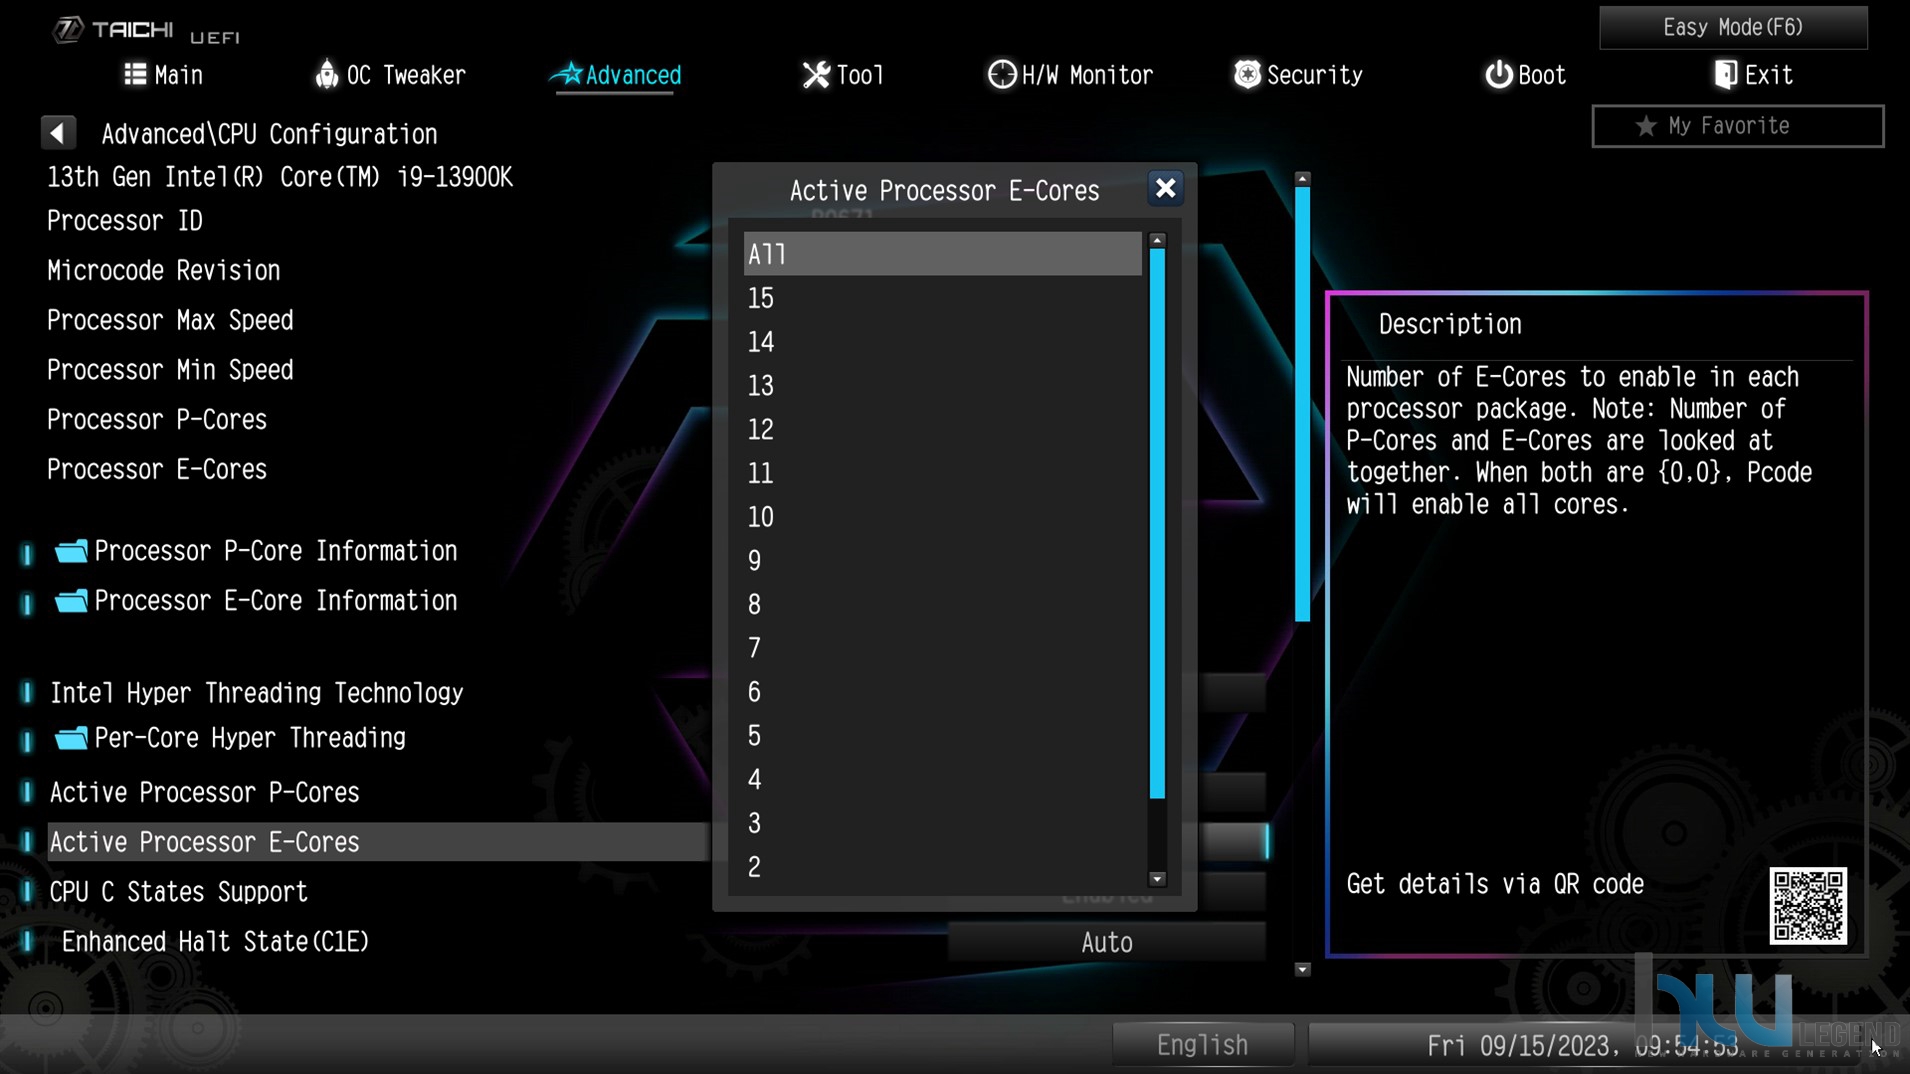This screenshot has height=1074, width=1910.
Task: Click the My Favorite star icon
Action: coord(1645,126)
